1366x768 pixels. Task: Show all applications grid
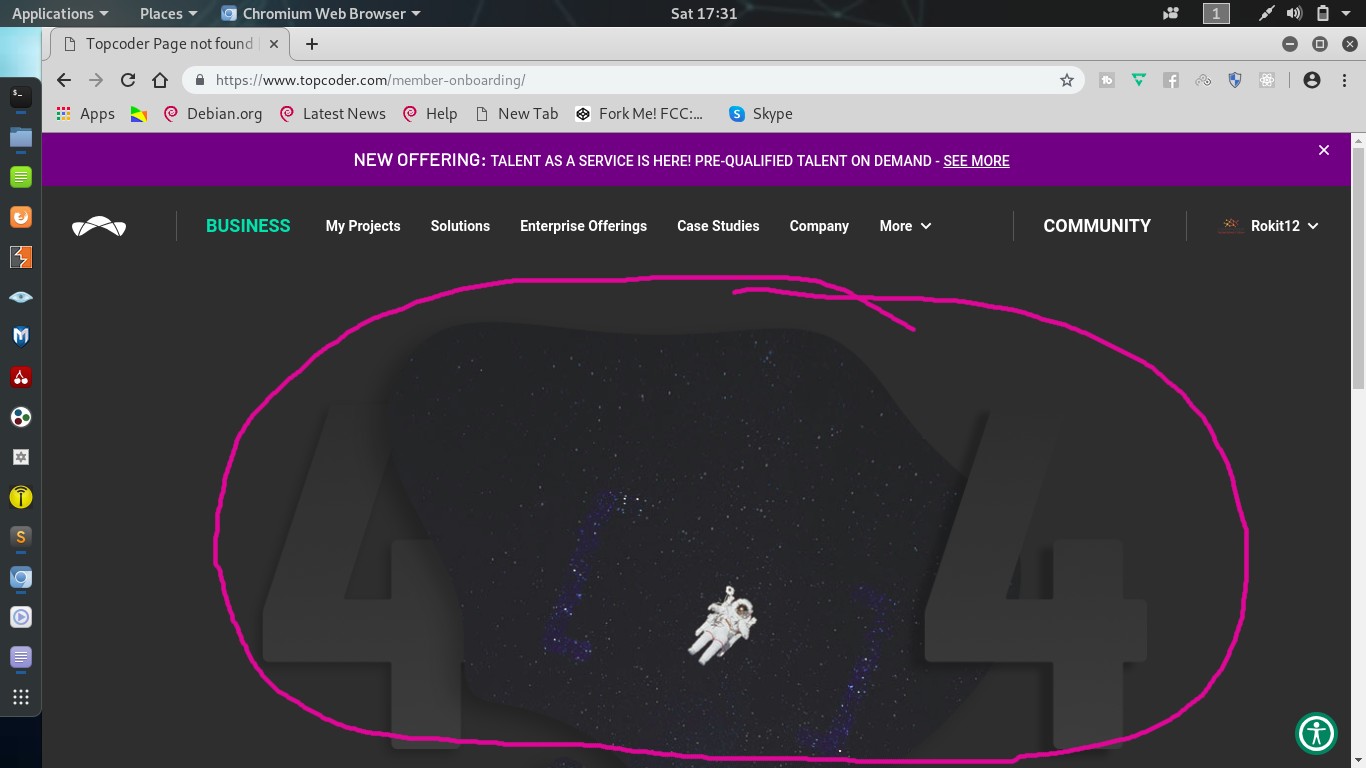[21, 697]
